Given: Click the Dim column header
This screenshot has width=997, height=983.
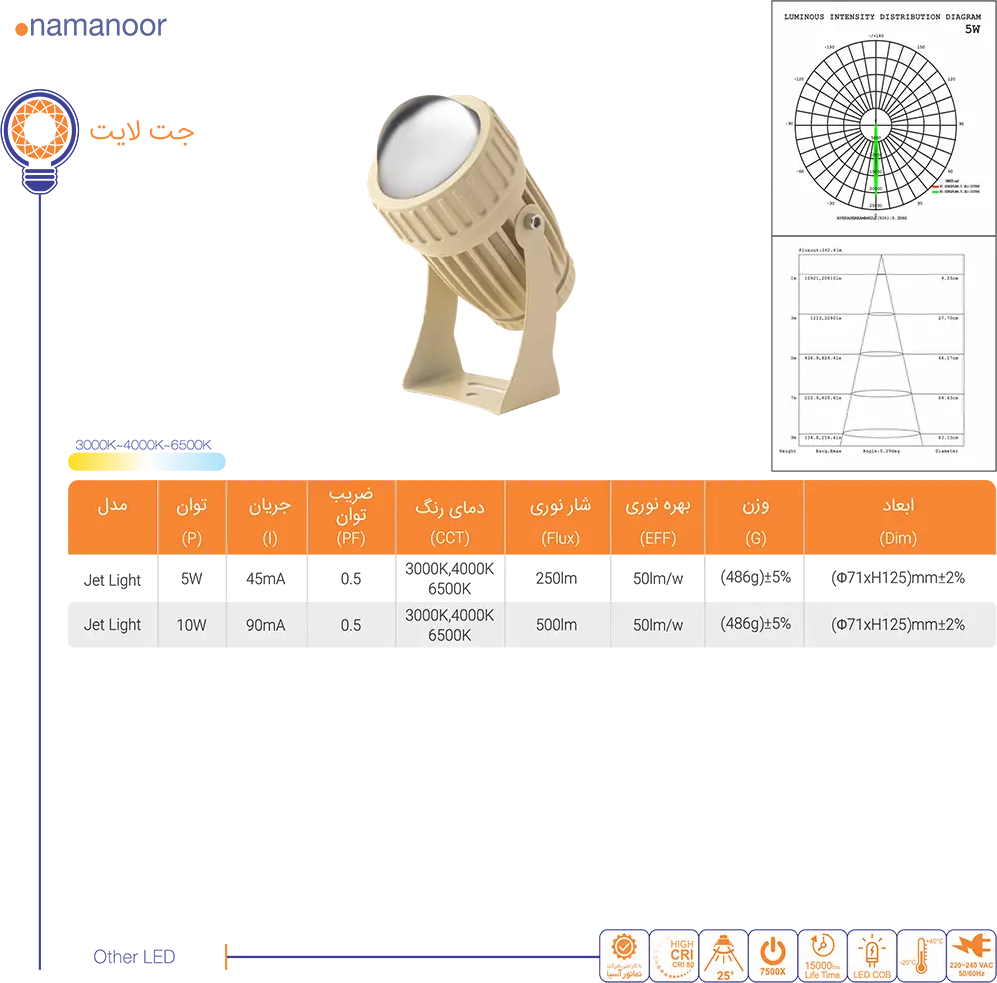Looking at the screenshot, I should coord(898,518).
